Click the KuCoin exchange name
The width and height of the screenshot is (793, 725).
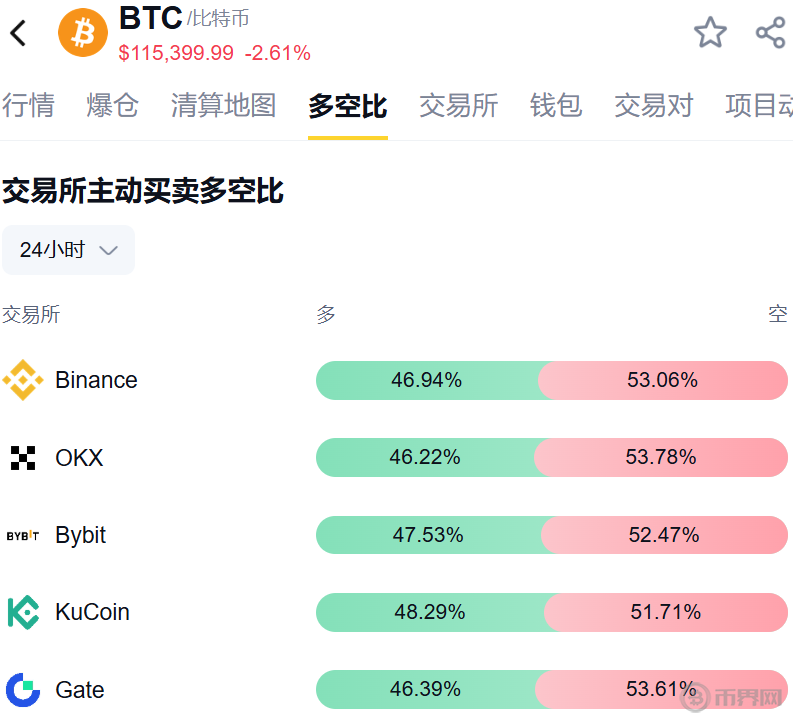coord(92,612)
